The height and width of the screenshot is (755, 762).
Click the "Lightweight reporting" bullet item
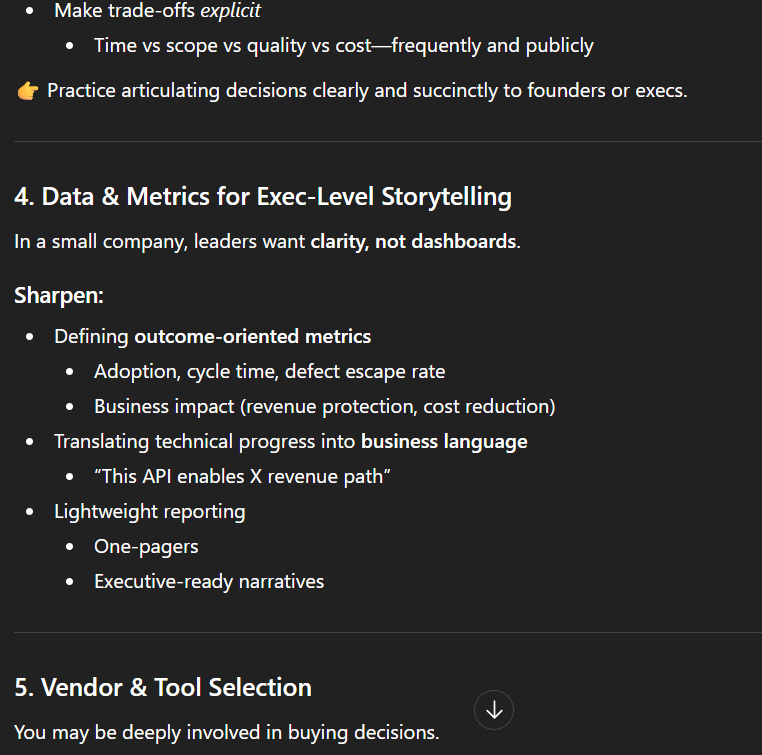point(150,511)
